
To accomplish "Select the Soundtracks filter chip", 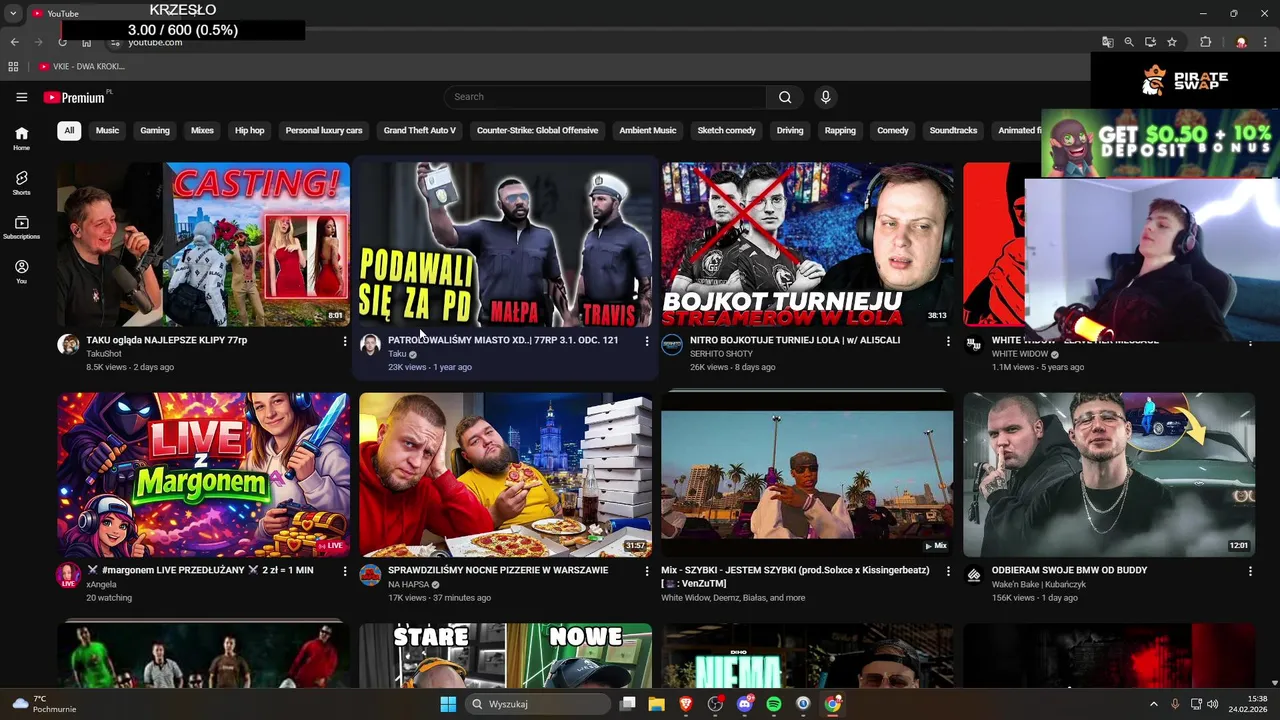I will click(x=953, y=130).
